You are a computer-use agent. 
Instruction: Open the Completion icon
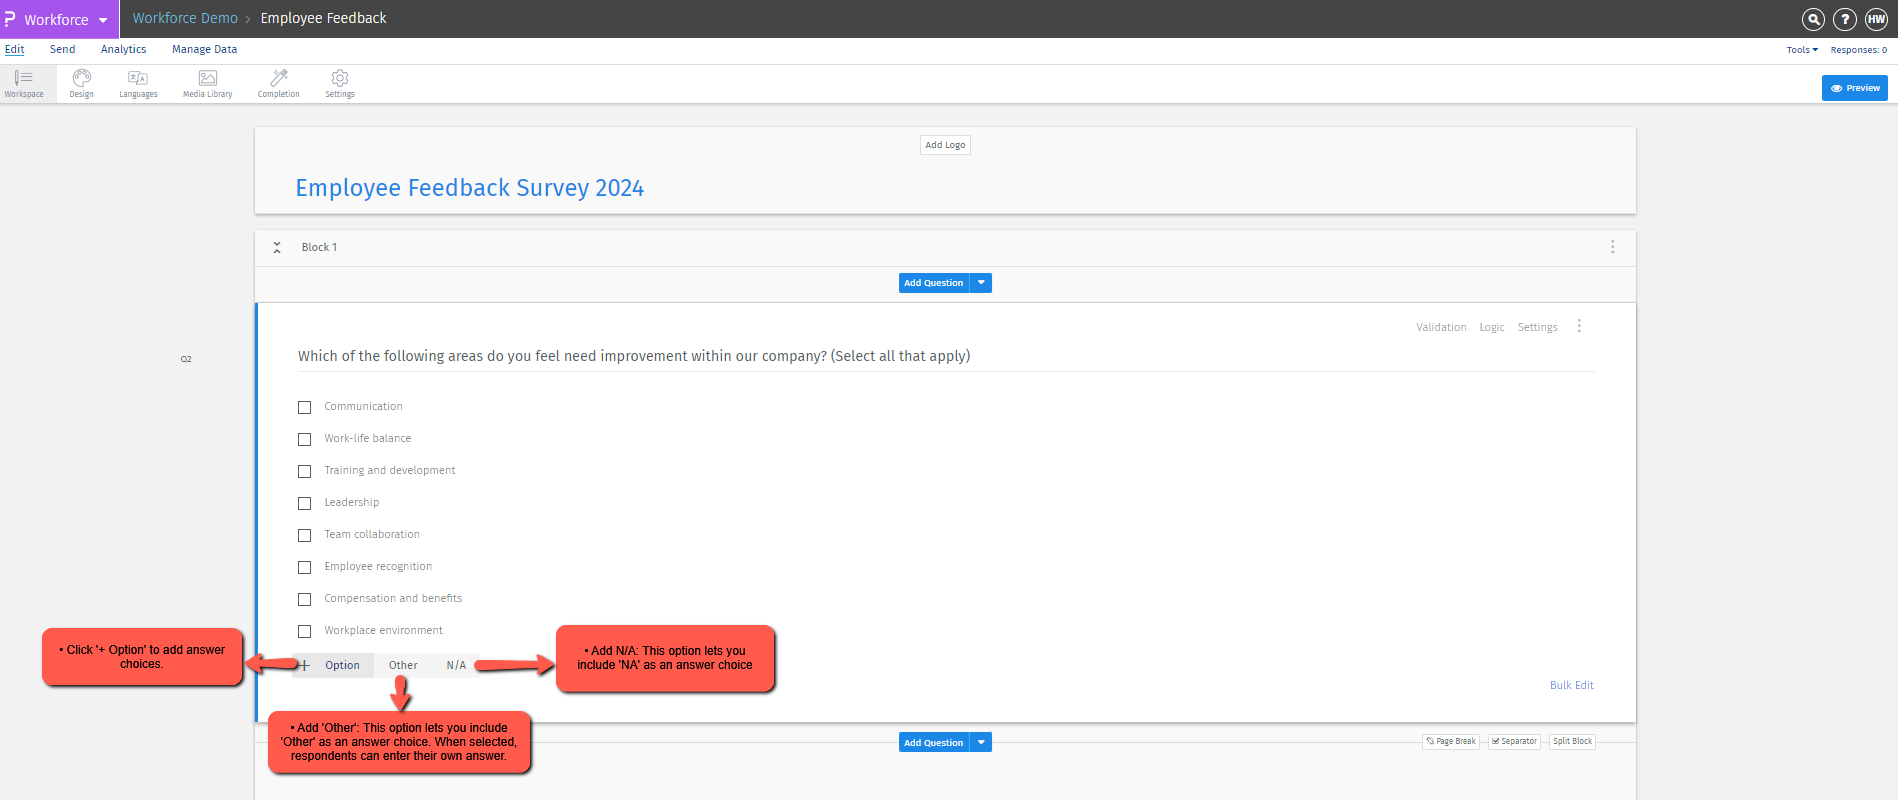(278, 83)
